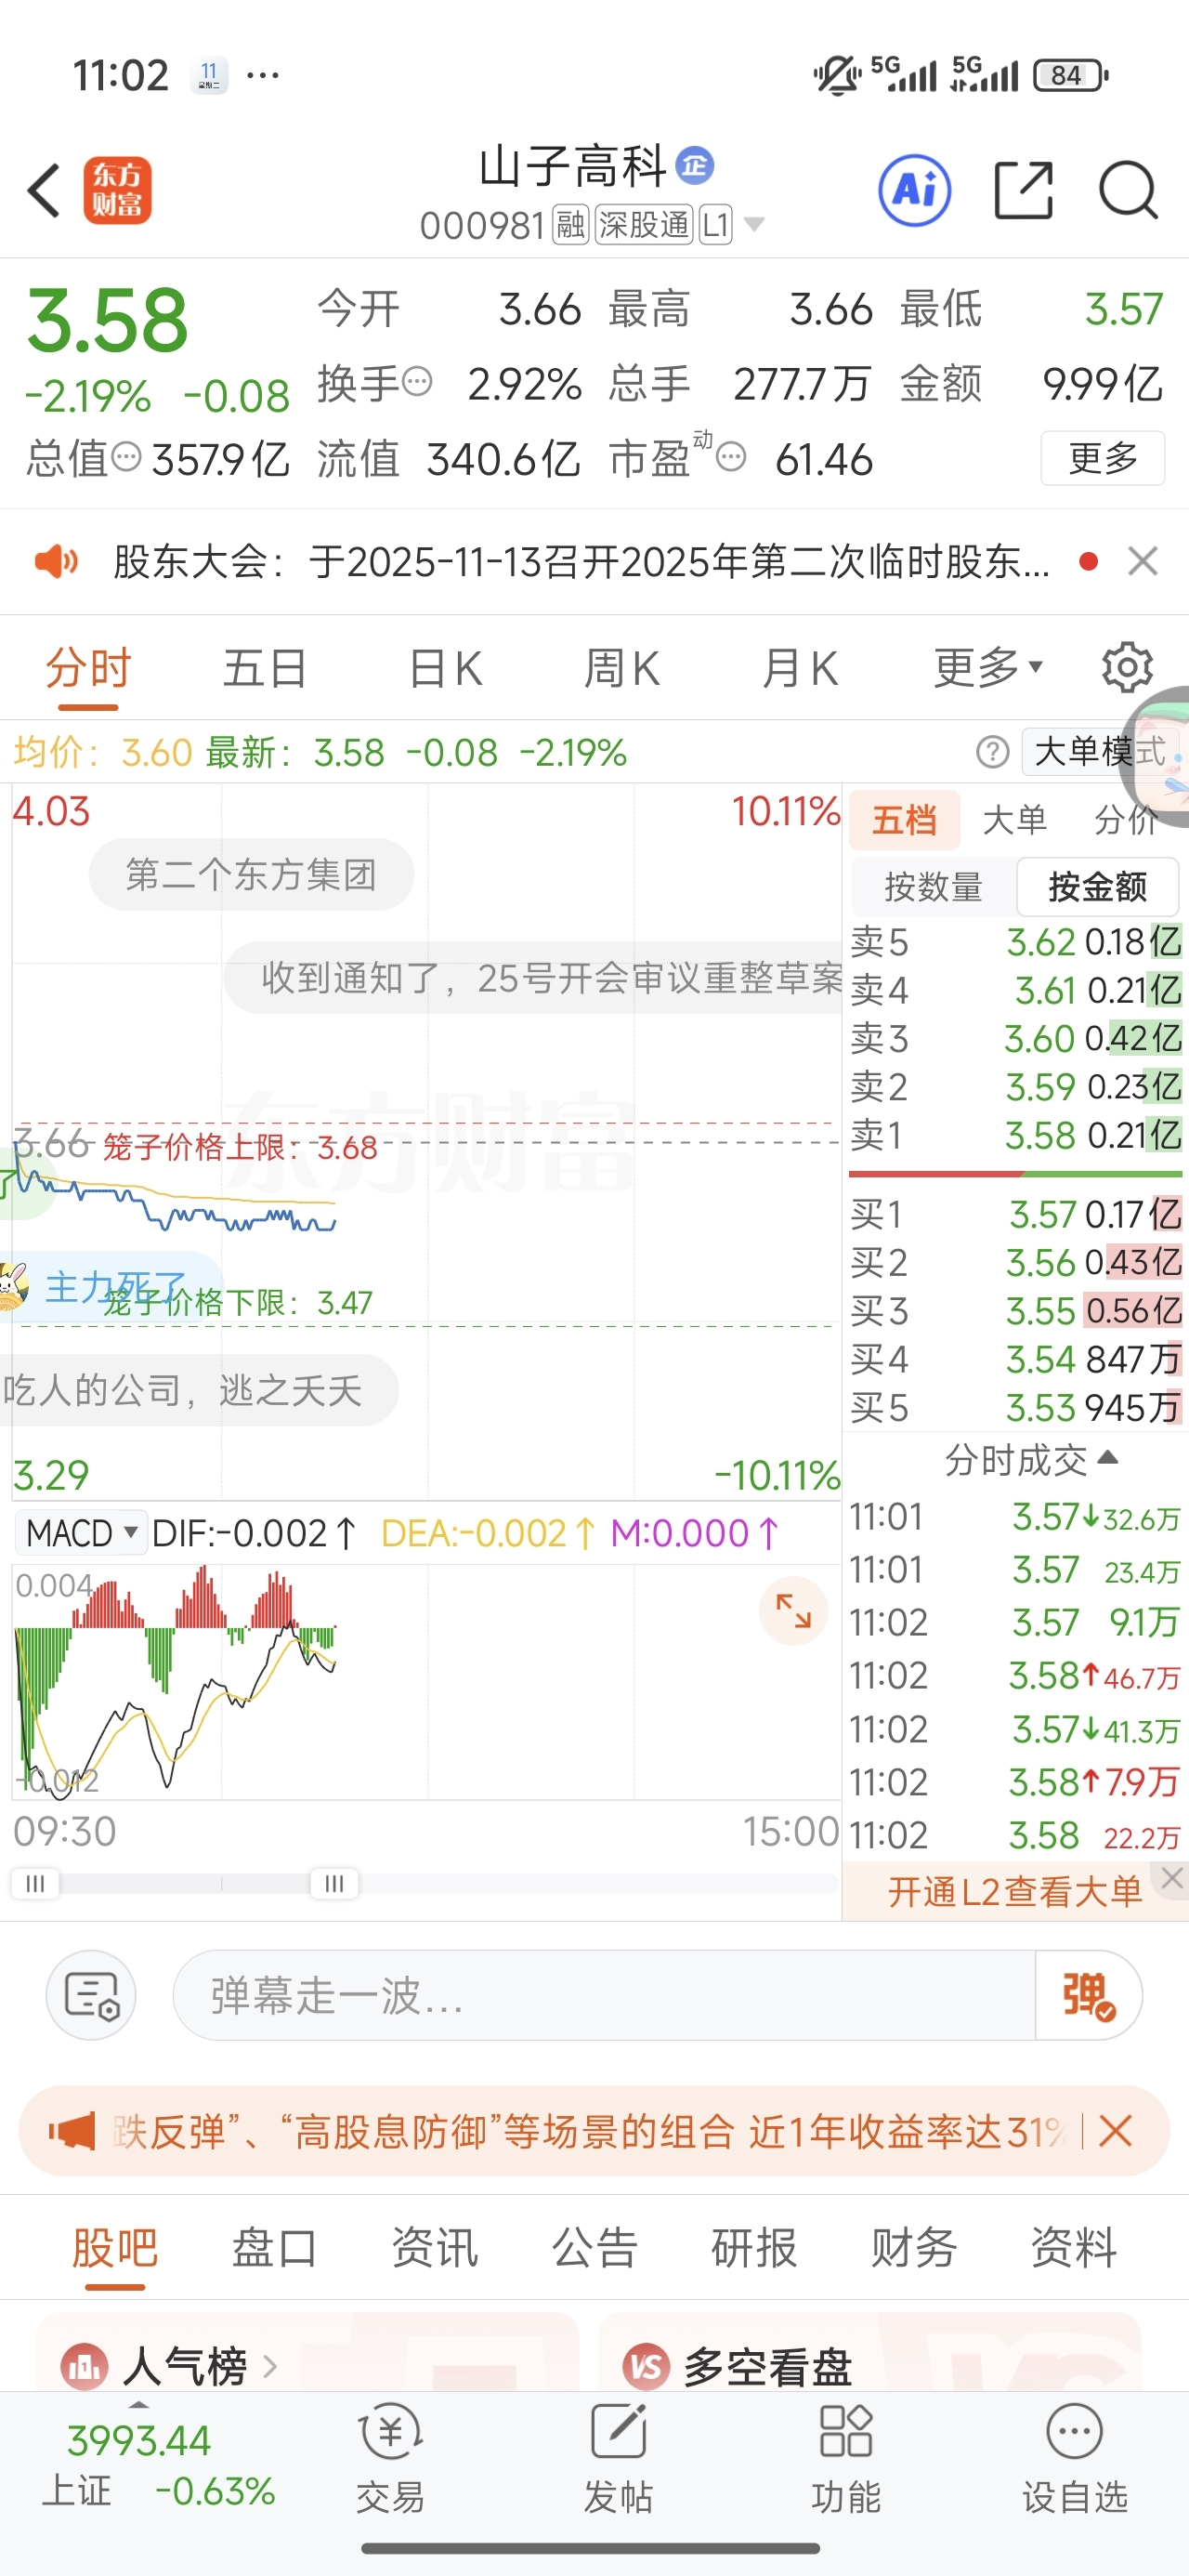Switch to 月K chart tab
This screenshot has width=1189, height=2576.
[x=800, y=668]
